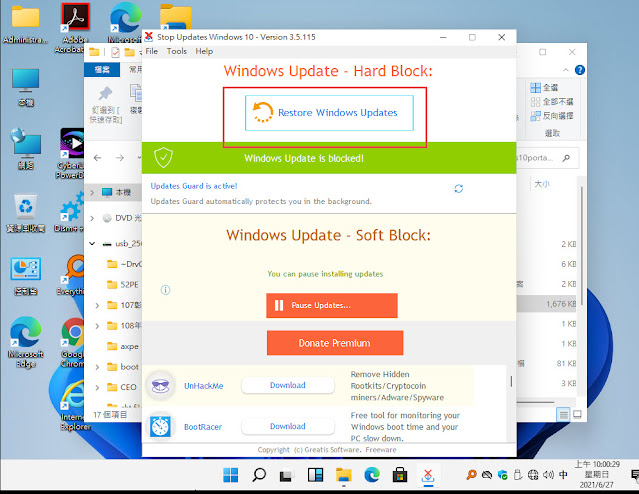Open the Administrator folder on desktop
Viewport: 639px width, 494px height.
pos(25,24)
